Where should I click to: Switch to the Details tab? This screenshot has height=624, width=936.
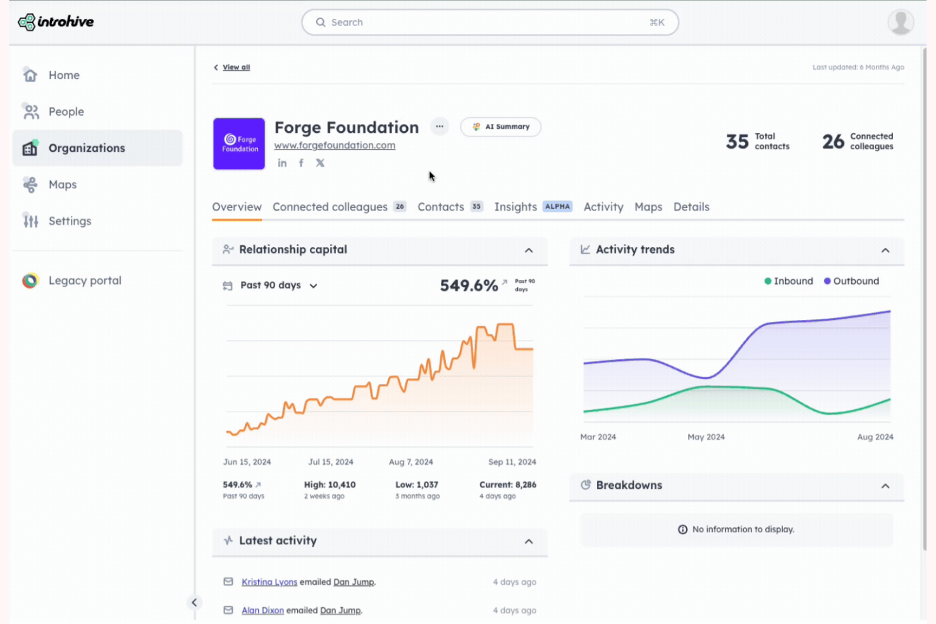point(691,207)
